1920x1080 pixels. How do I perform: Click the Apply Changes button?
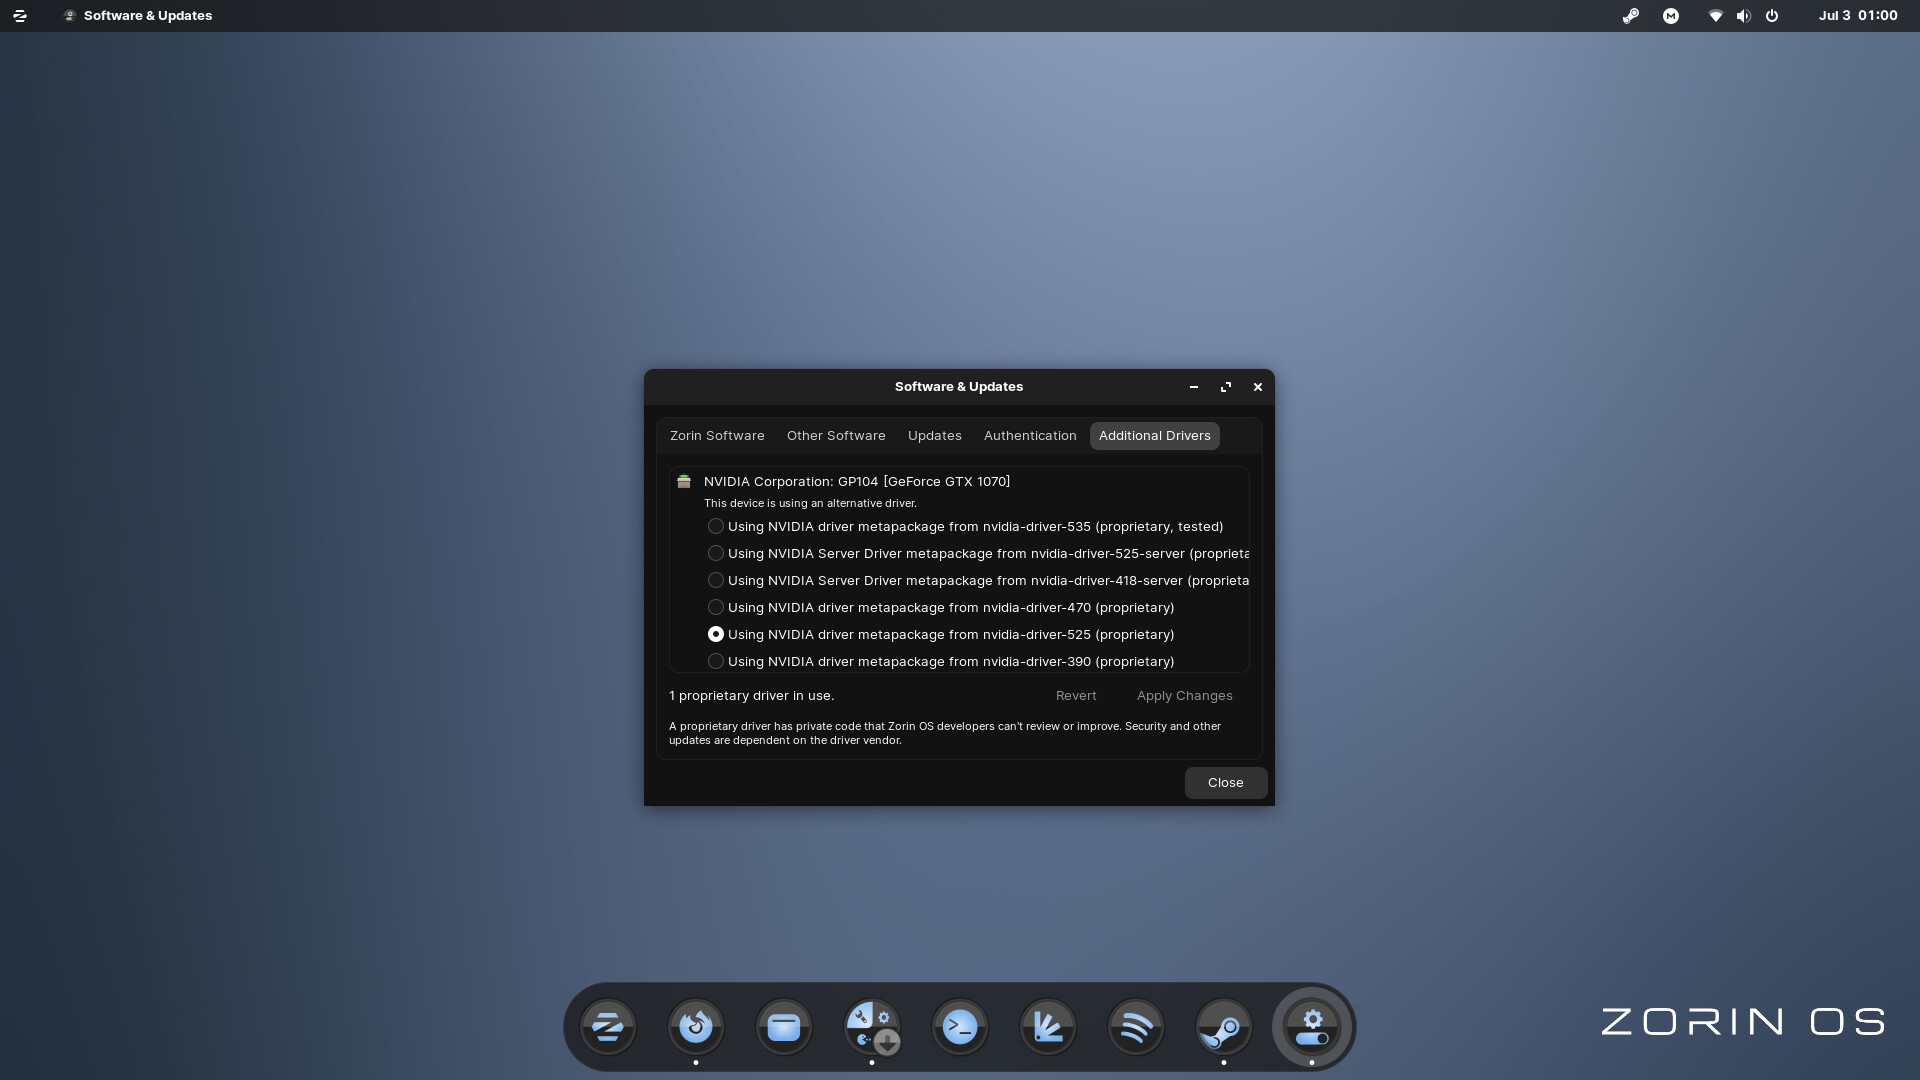pos(1184,696)
